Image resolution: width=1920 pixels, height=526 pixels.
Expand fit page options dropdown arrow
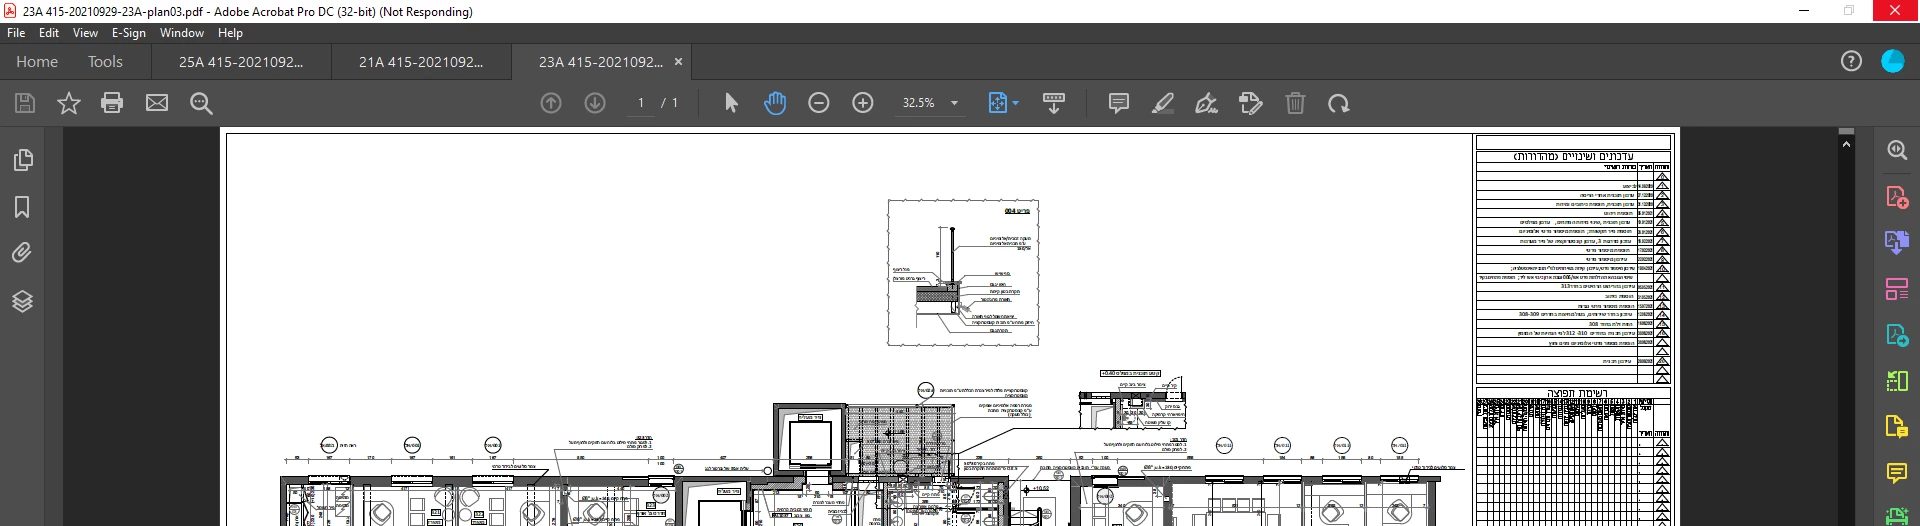pyautogui.click(x=1015, y=103)
